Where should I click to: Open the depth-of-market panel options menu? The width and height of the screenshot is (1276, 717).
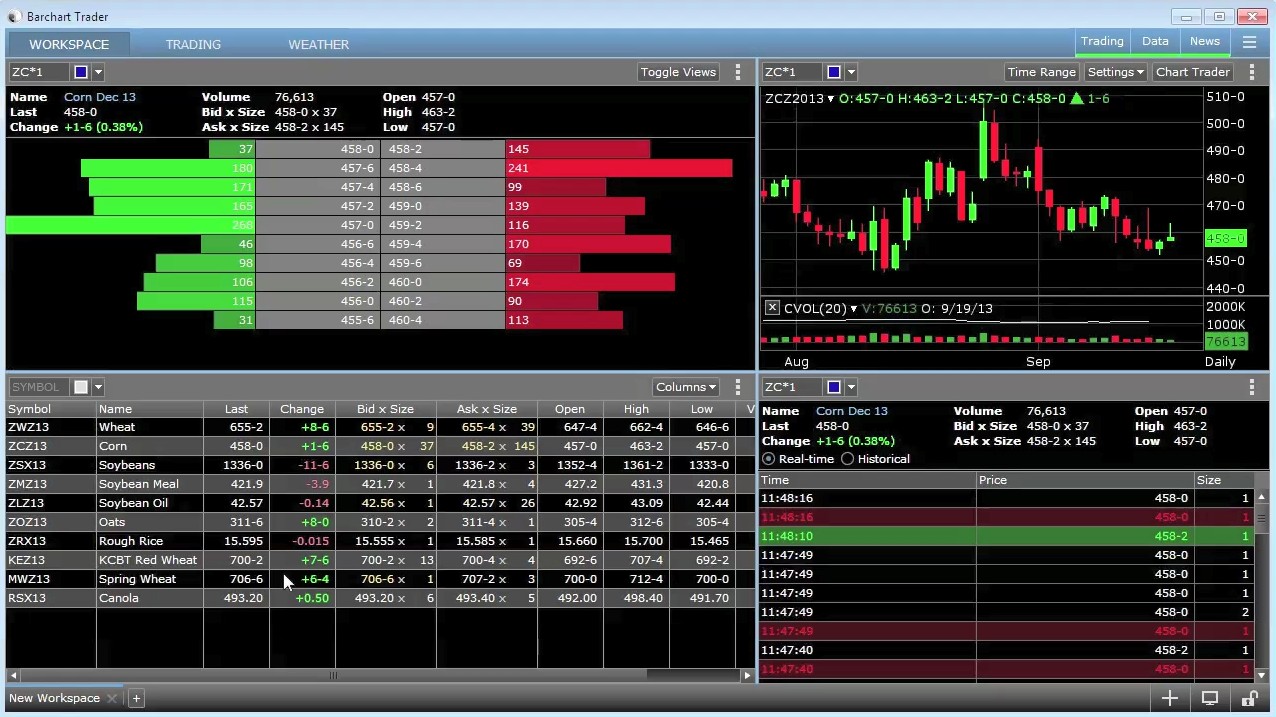[738, 72]
